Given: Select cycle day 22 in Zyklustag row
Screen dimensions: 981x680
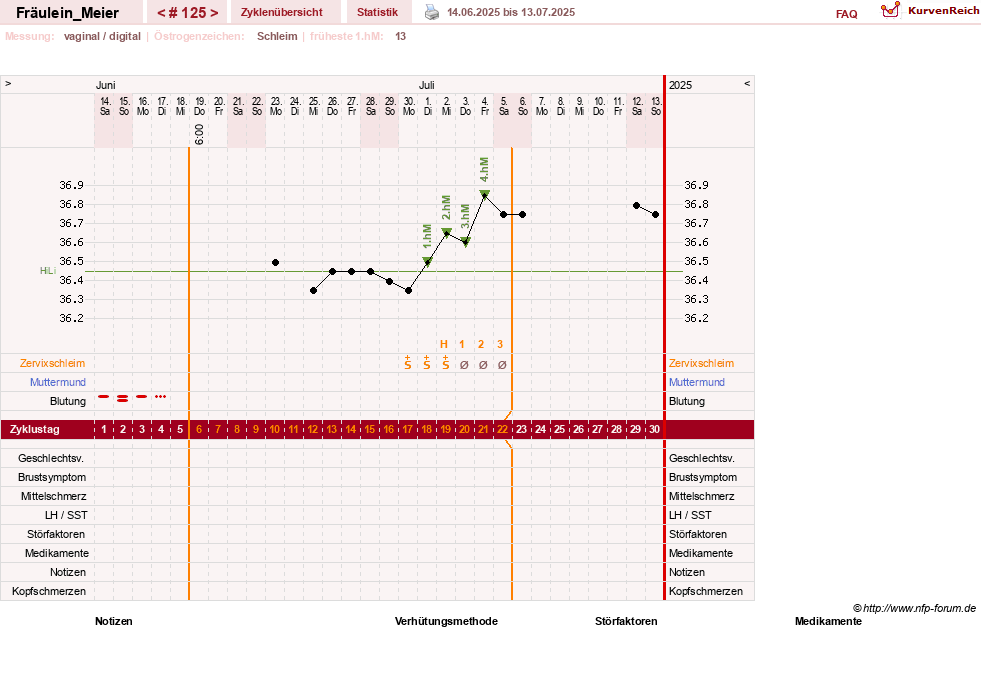Looking at the screenshot, I should (502, 429).
